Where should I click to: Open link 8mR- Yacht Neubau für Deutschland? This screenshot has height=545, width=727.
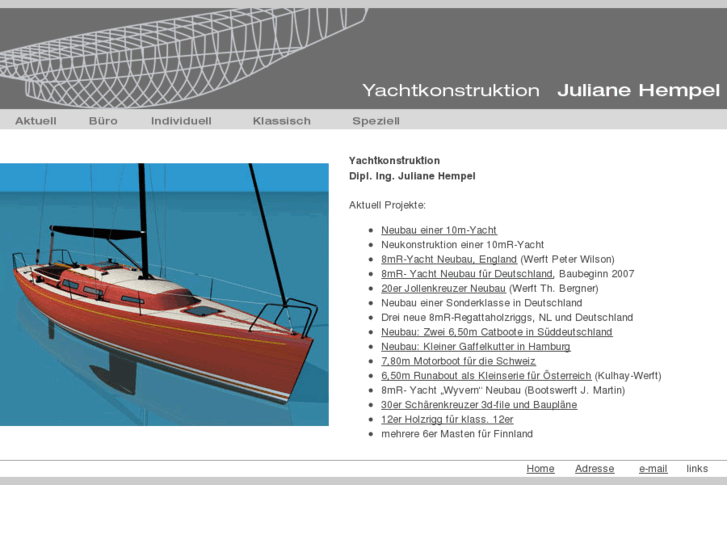tap(467, 274)
